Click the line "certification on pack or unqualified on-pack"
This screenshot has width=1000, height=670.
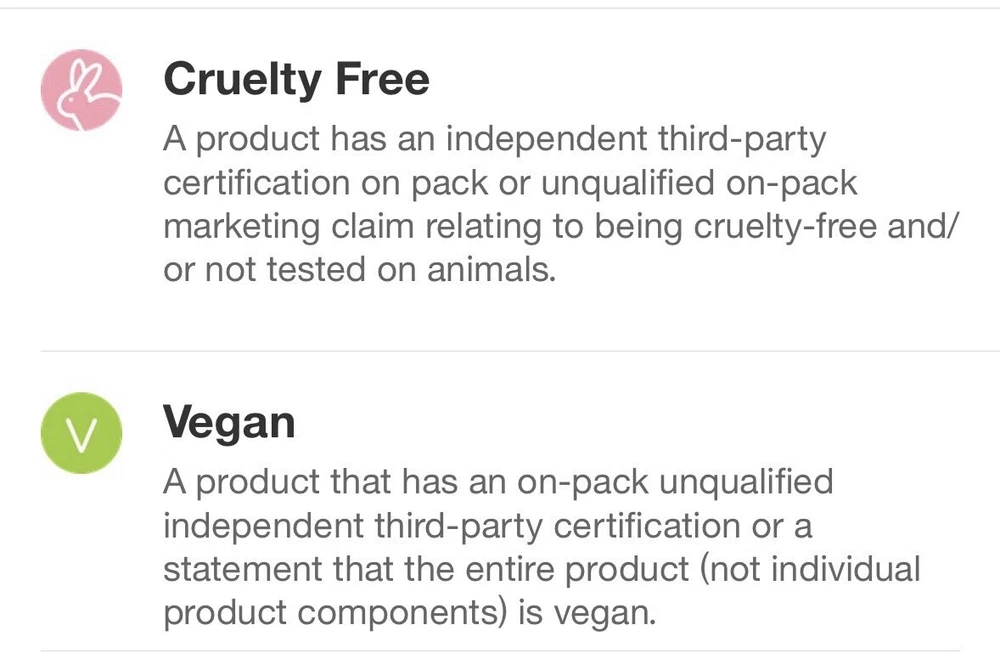tap(510, 184)
